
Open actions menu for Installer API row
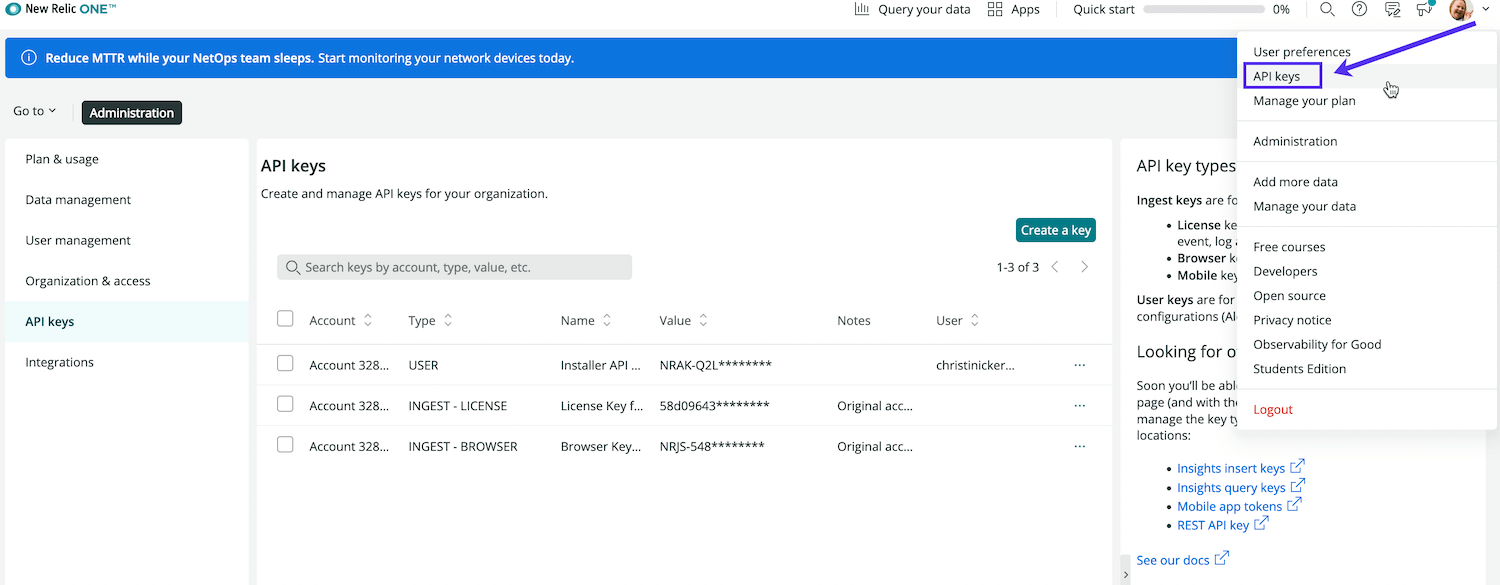click(x=1079, y=365)
